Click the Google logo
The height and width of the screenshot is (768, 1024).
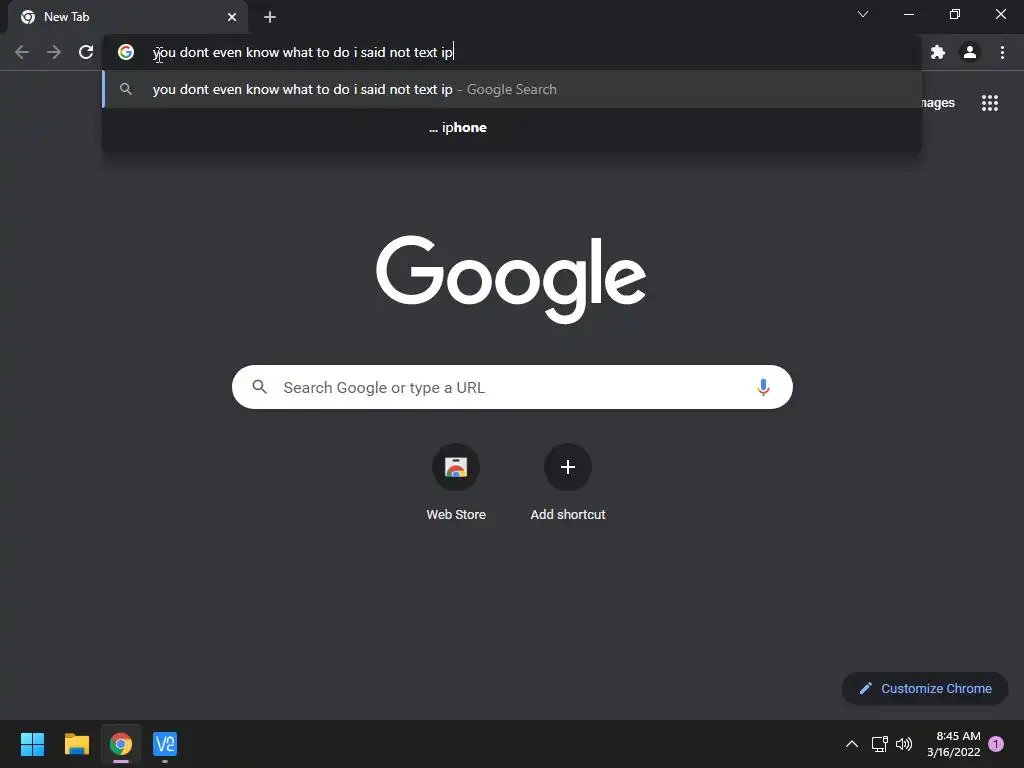coord(511,280)
